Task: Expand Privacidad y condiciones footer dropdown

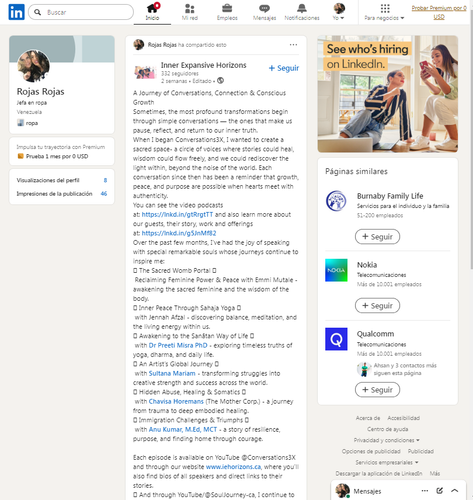Action: (387, 440)
